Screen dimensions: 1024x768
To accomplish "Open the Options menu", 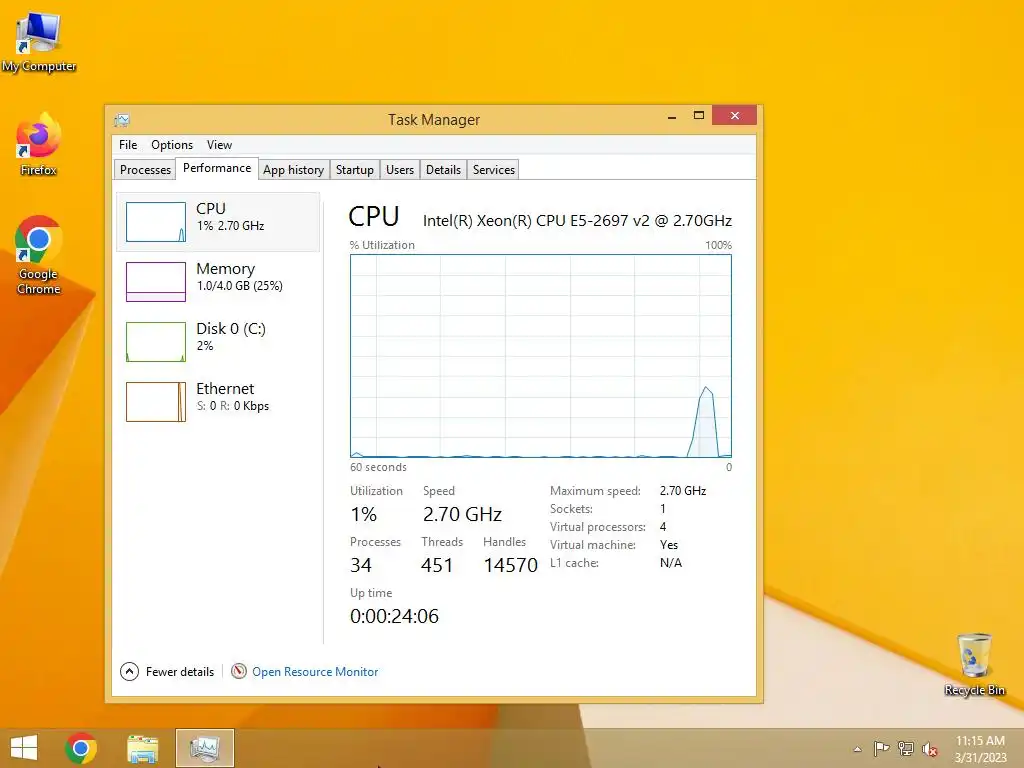I will [x=172, y=145].
